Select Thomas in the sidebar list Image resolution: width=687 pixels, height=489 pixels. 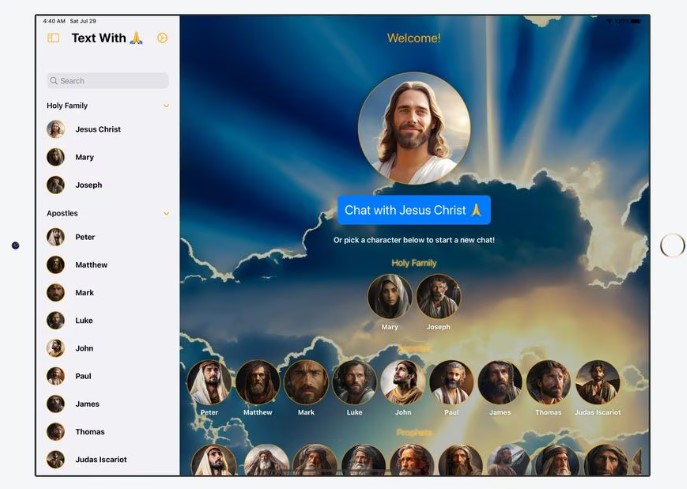pos(89,432)
